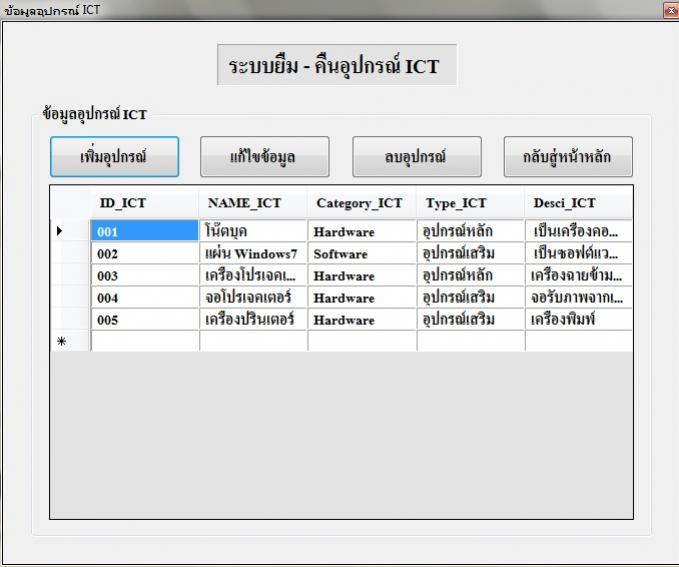The width and height of the screenshot is (679, 567).
Task: Click the แก้ไขข้อมูล button
Action: click(x=265, y=157)
